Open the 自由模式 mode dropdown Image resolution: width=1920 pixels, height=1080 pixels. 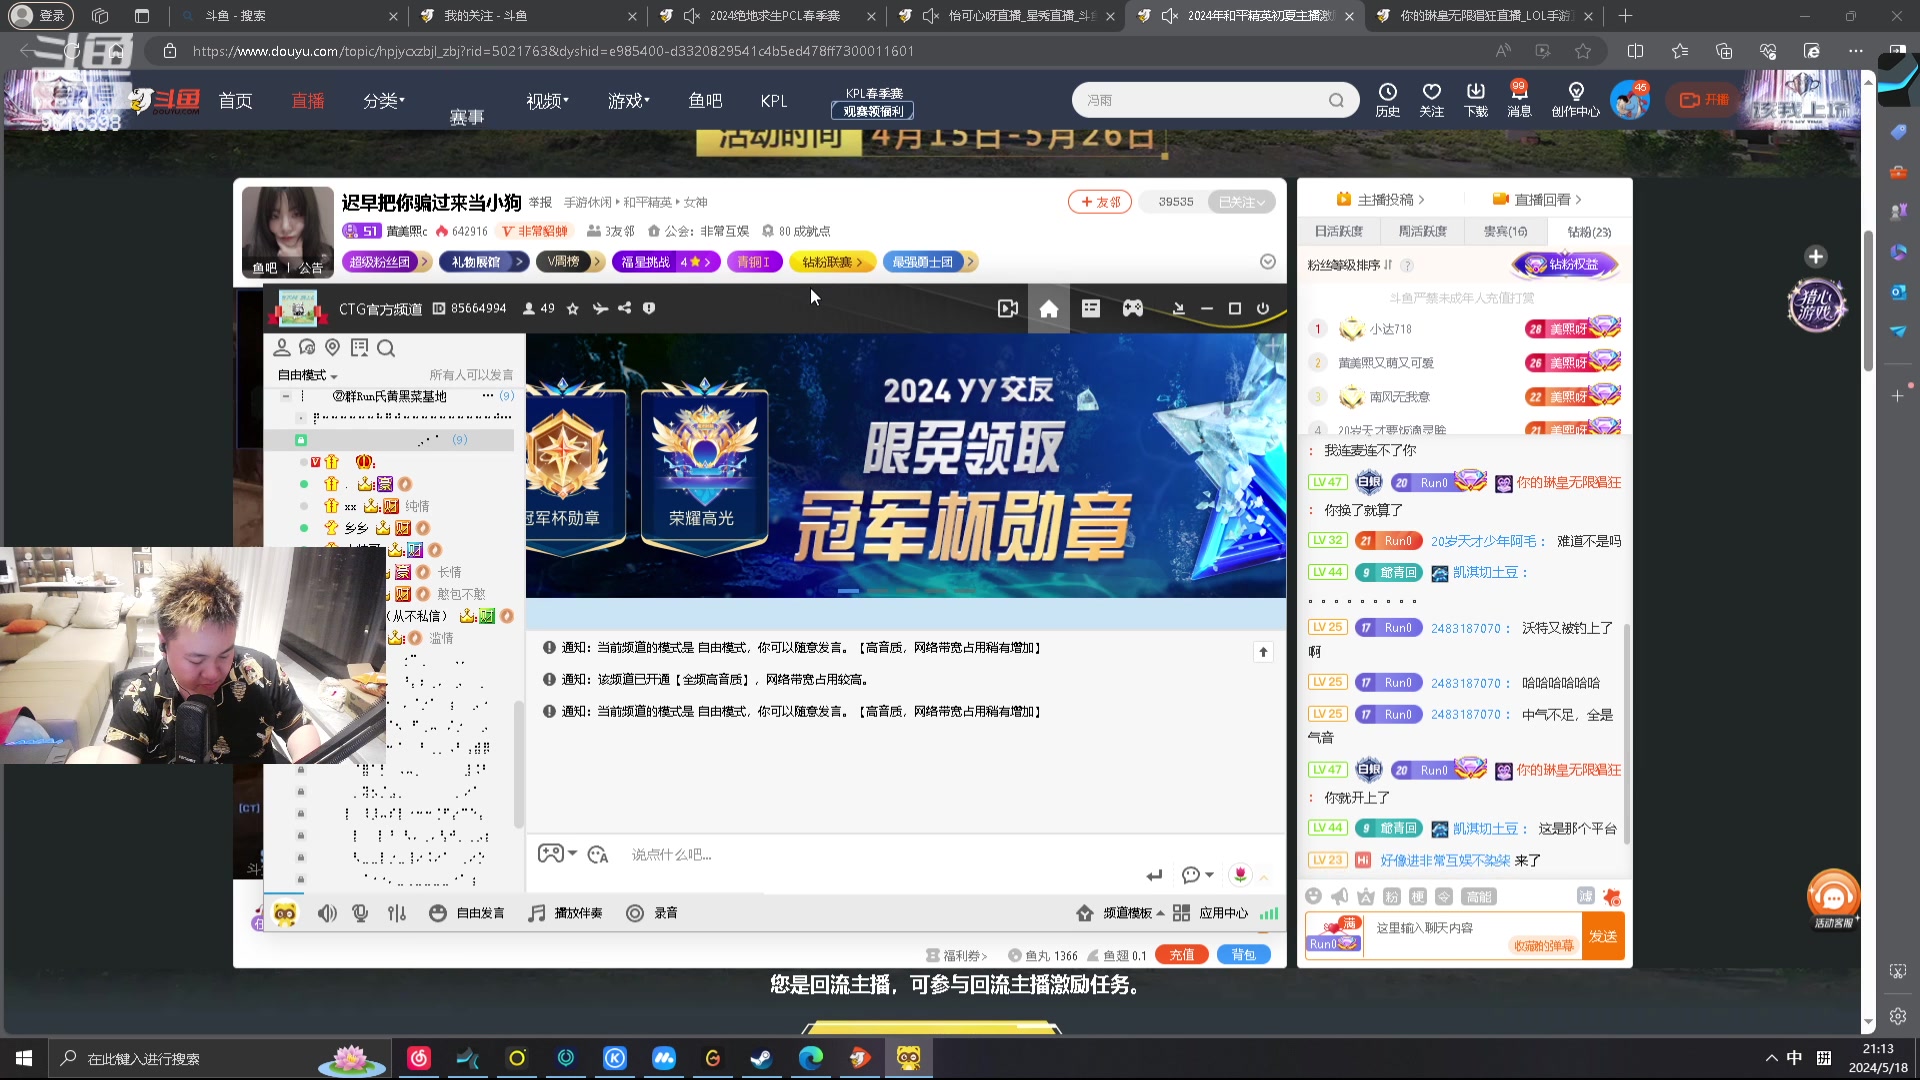[305, 374]
